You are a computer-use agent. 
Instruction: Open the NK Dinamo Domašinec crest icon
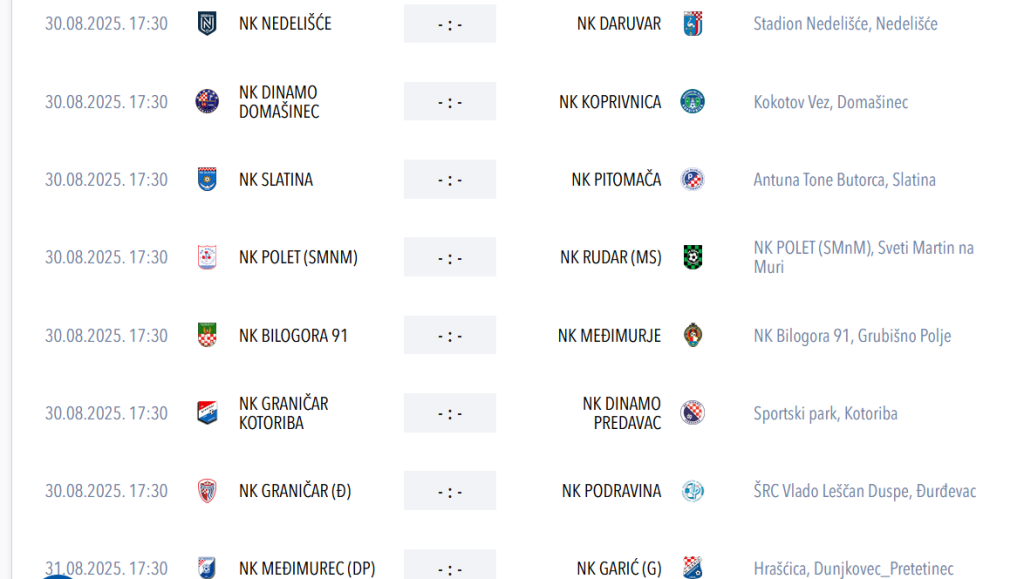(x=207, y=102)
